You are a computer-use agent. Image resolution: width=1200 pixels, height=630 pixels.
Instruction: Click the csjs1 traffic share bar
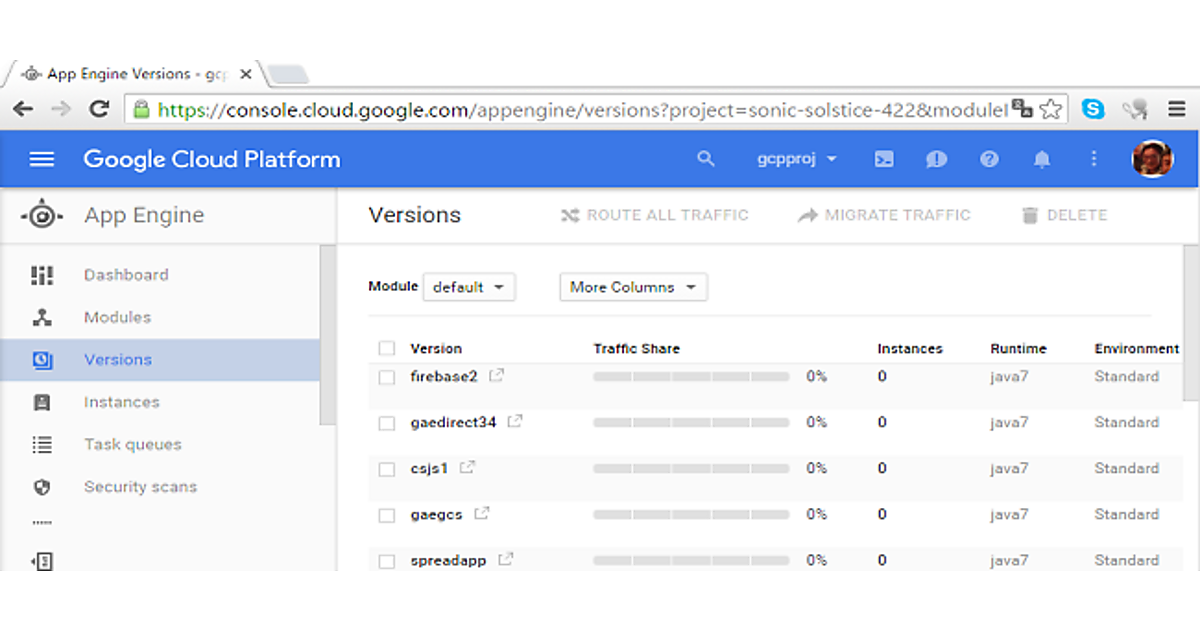coord(691,468)
